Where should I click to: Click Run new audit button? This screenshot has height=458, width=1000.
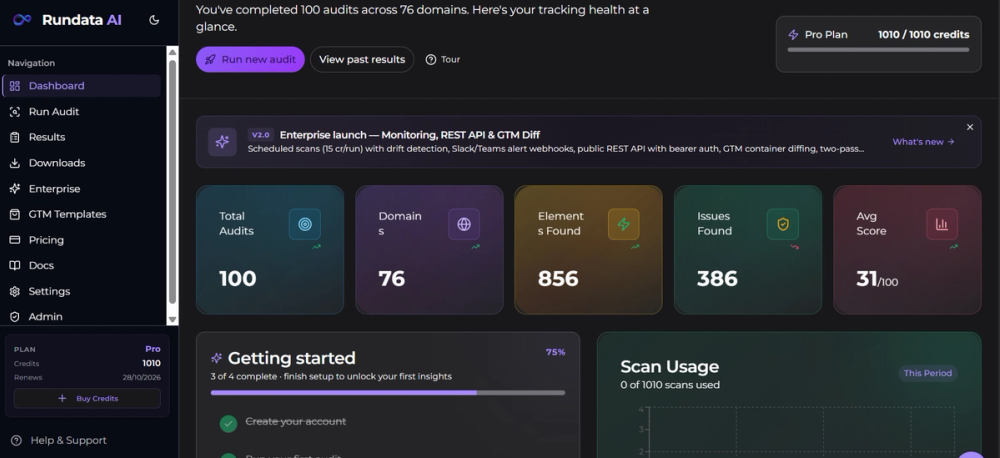250,59
